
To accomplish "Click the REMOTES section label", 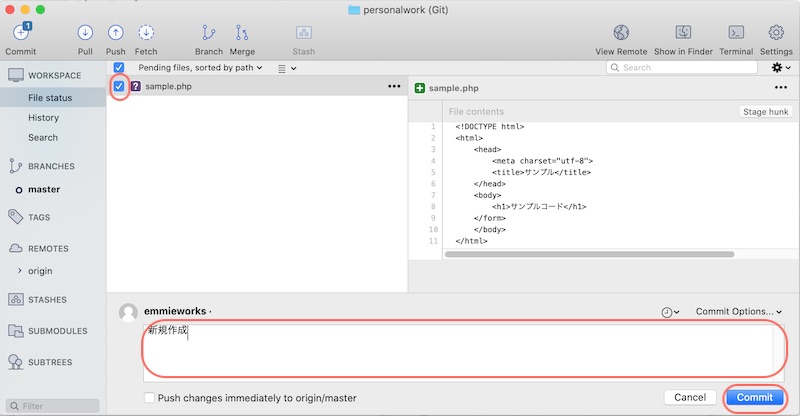I will 48,249.
